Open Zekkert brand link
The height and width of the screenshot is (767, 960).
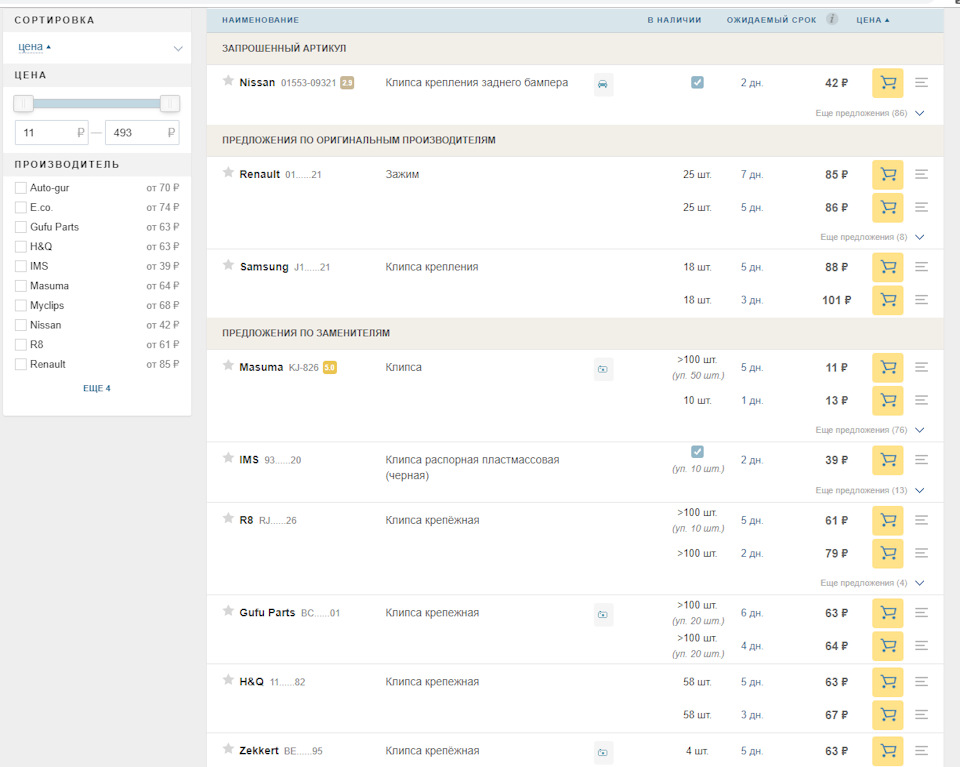click(259, 750)
